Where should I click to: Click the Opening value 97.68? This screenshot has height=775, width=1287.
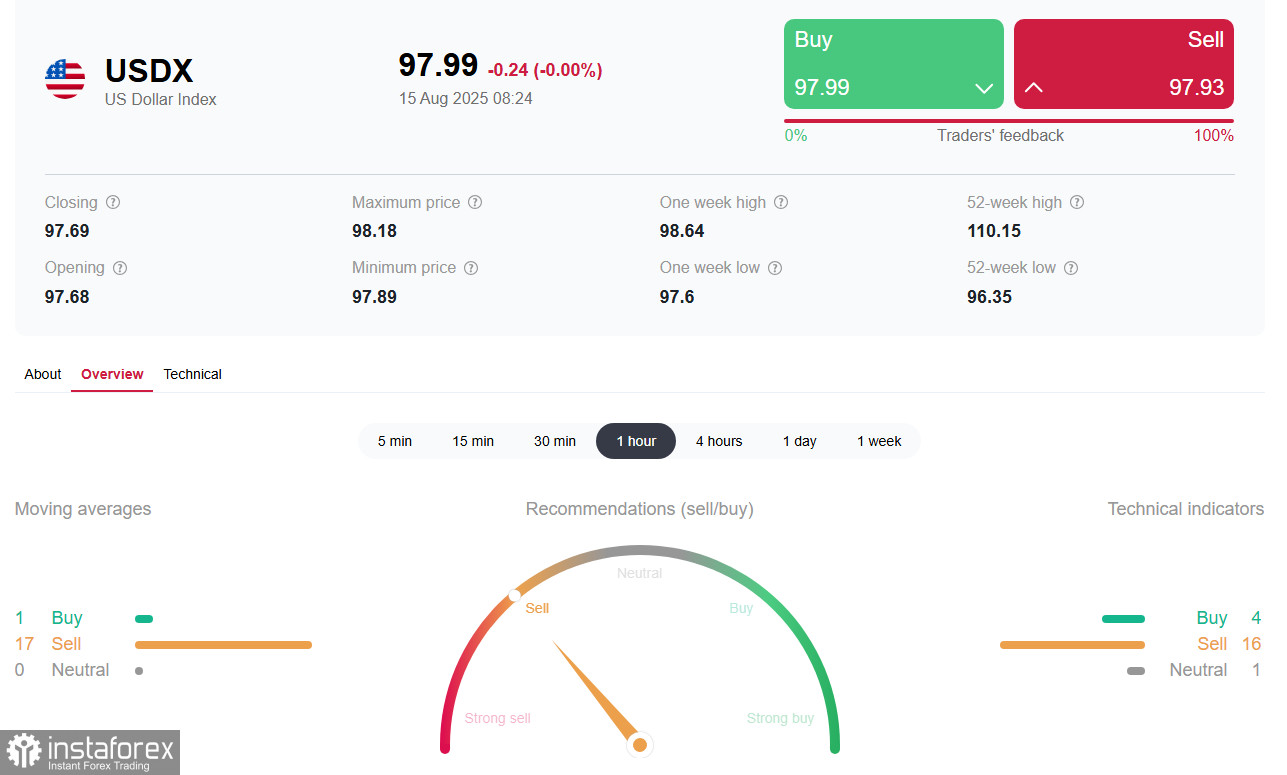[67, 297]
